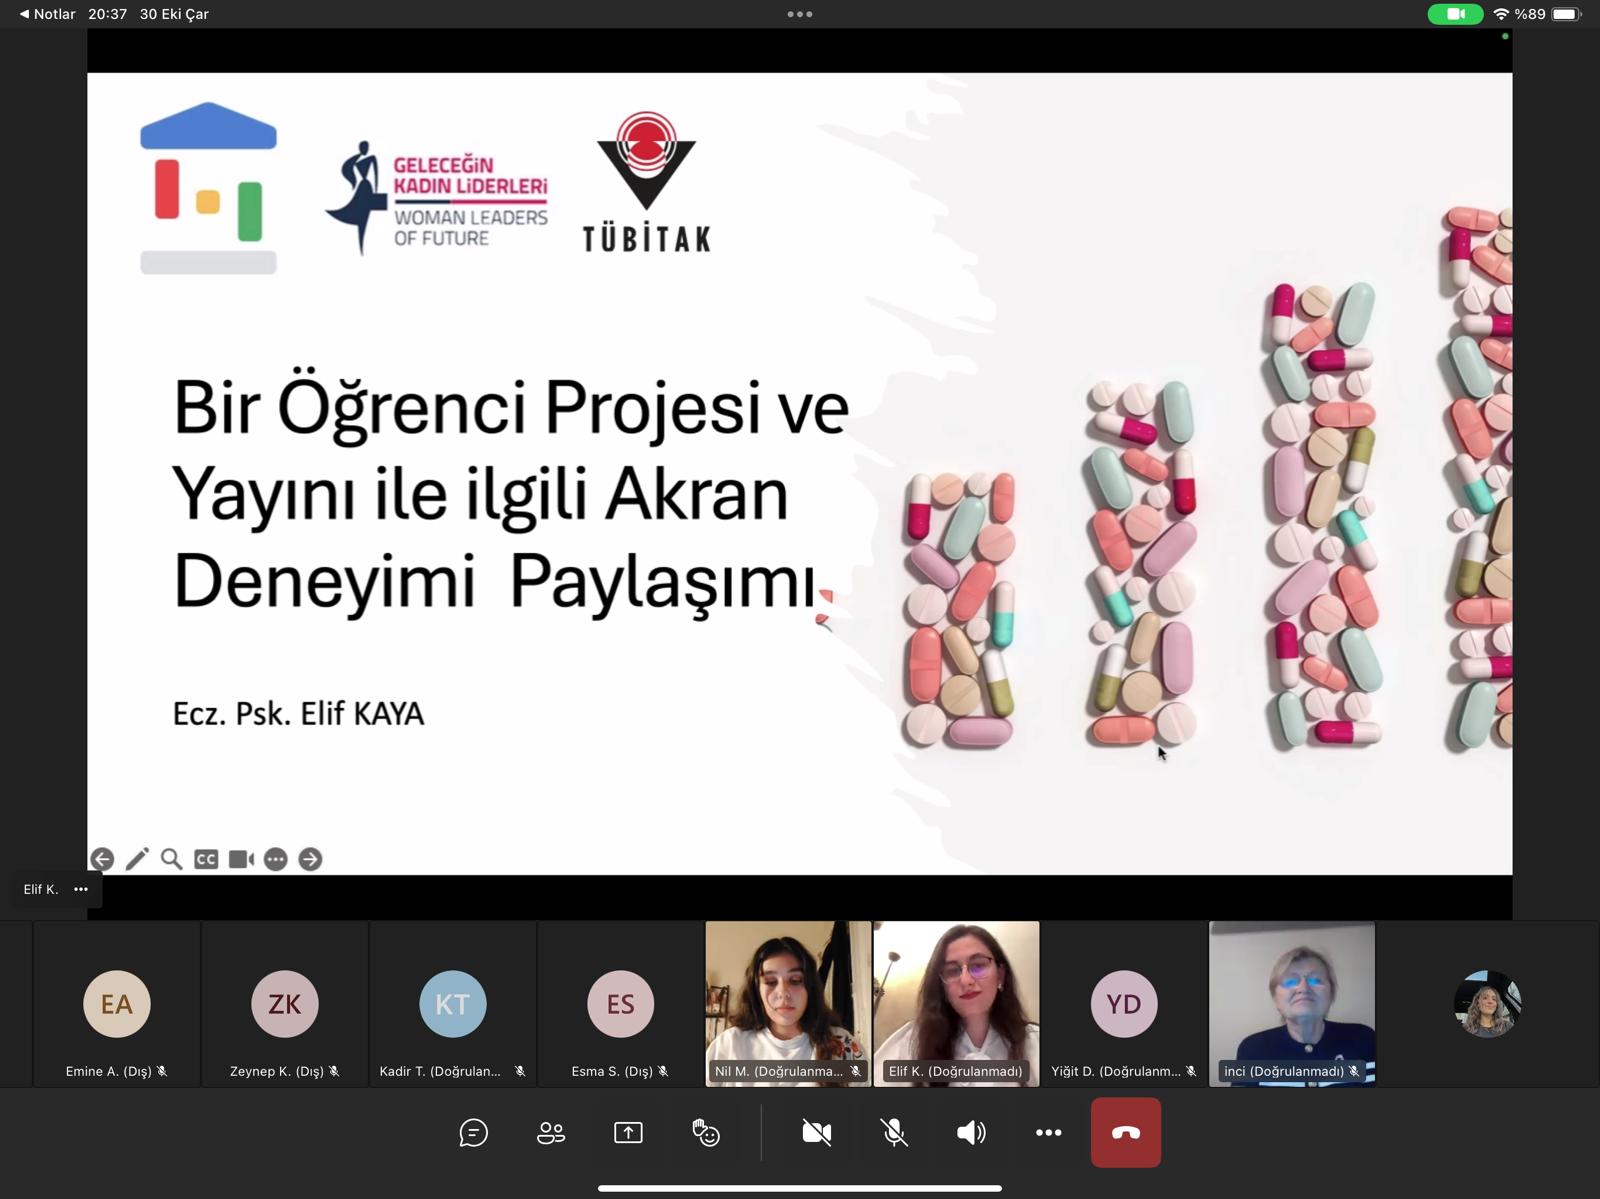Open slide show more options button
This screenshot has height=1199, width=1600.
click(276, 859)
